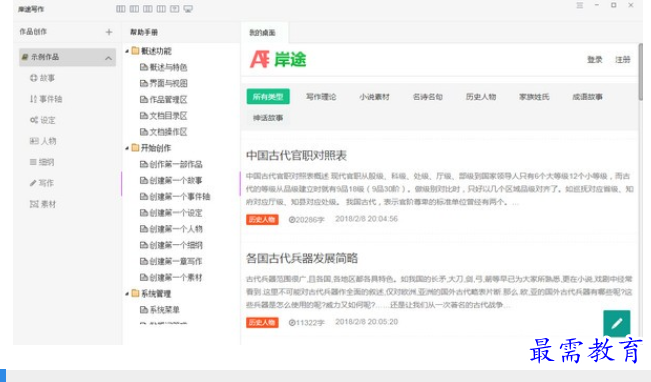This screenshot has height=382, width=651.
Task: Click the 登录 link
Action: click(595, 60)
